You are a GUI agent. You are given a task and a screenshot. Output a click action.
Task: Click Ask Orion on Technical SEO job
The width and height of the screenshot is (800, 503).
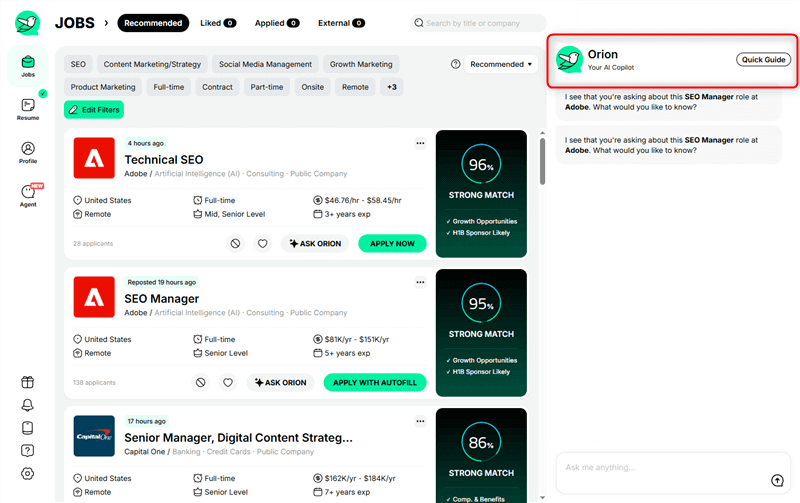[x=315, y=243]
